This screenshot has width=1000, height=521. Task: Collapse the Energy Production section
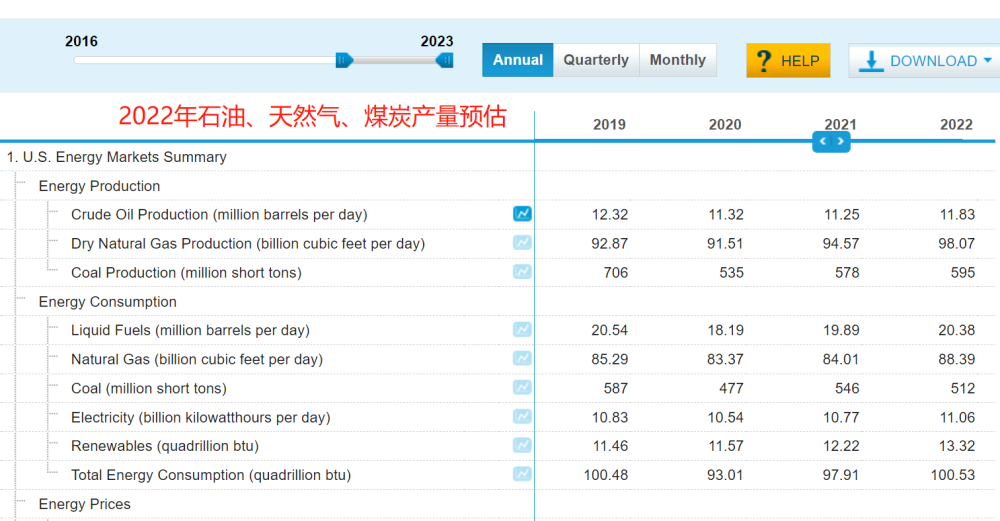pos(99,186)
